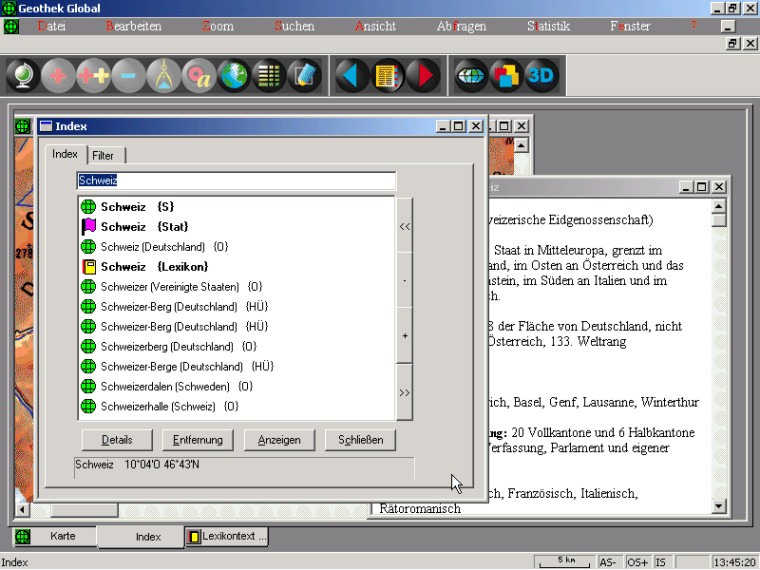Click the Anzeigen button
Screen dimensions: 760x570
click(279, 440)
